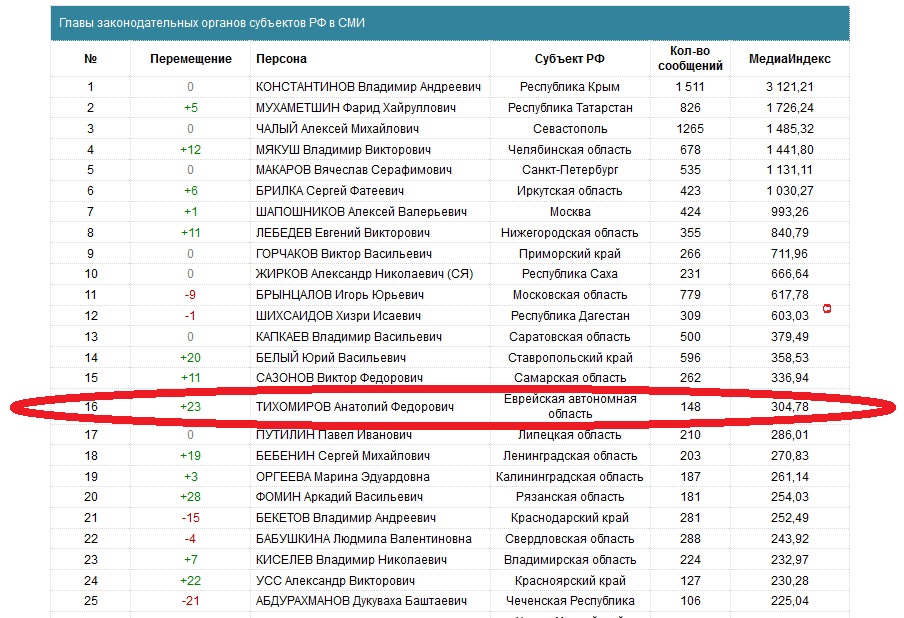Select the movement value '+23'
The image size is (904, 618).
click(191, 407)
